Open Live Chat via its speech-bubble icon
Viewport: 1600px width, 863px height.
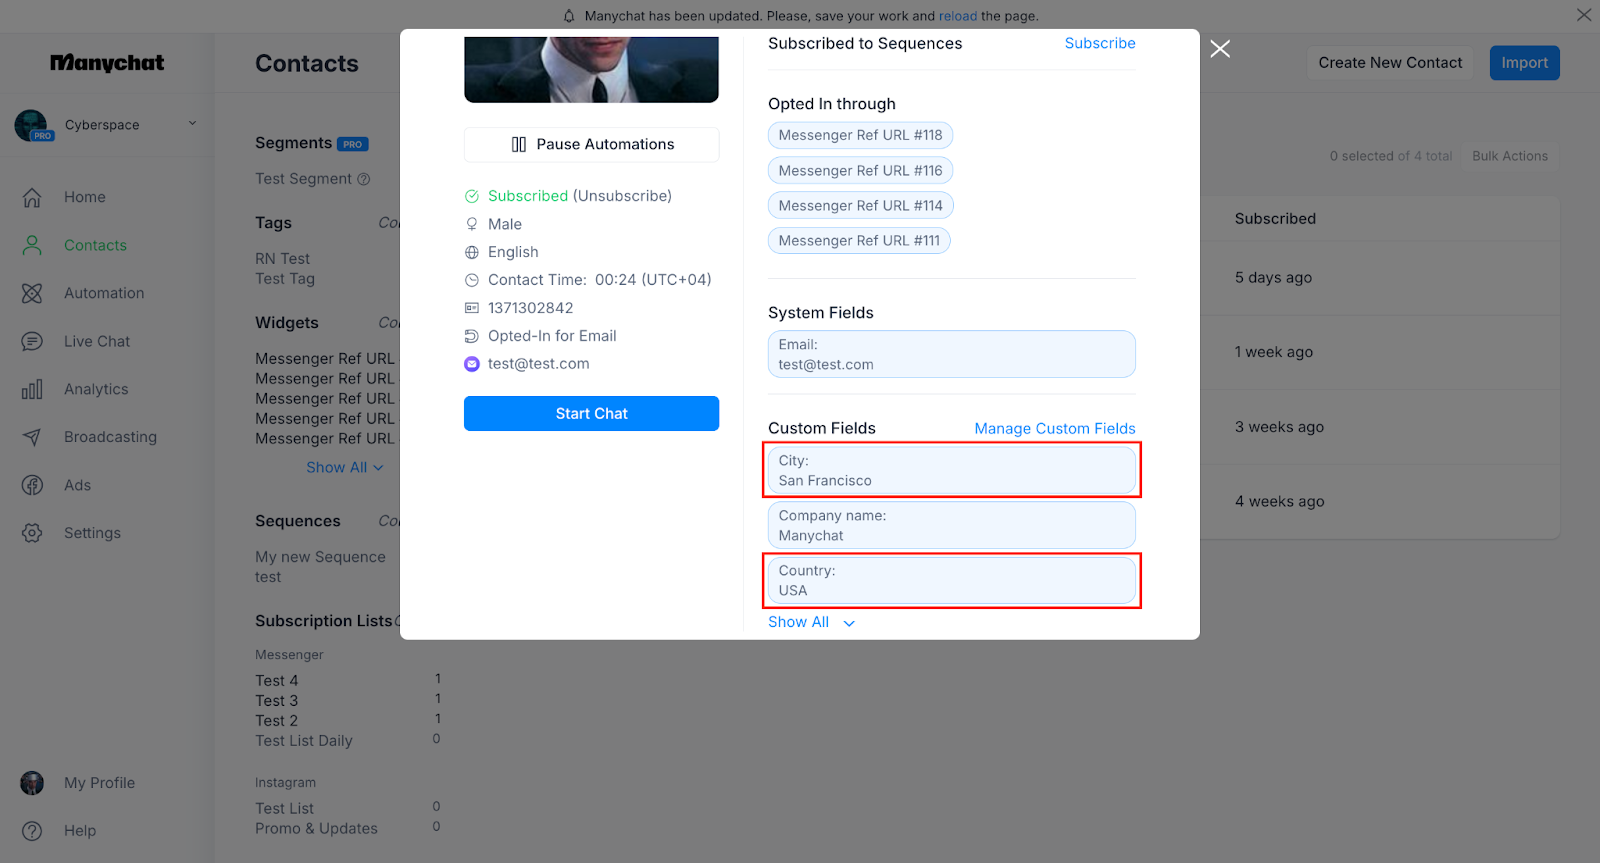[x=32, y=342]
